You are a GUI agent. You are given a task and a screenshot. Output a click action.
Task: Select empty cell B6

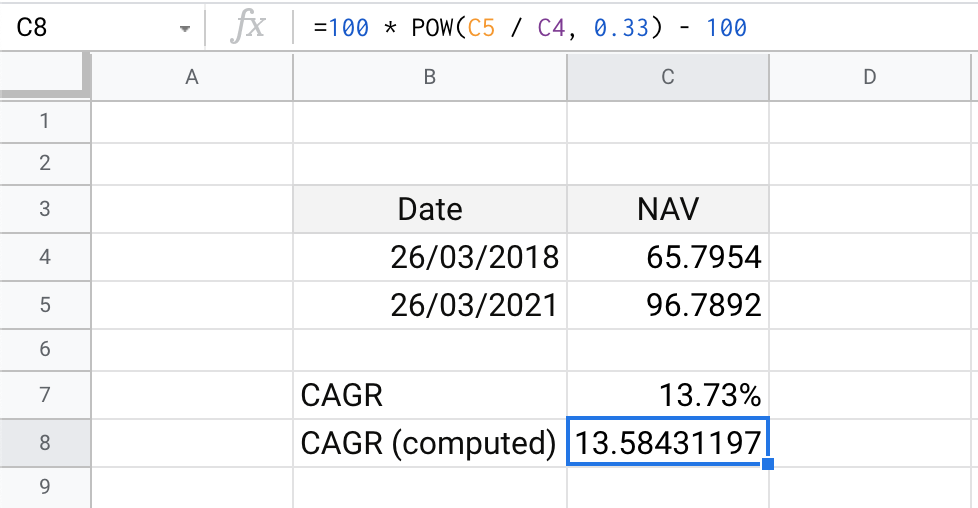pos(430,349)
